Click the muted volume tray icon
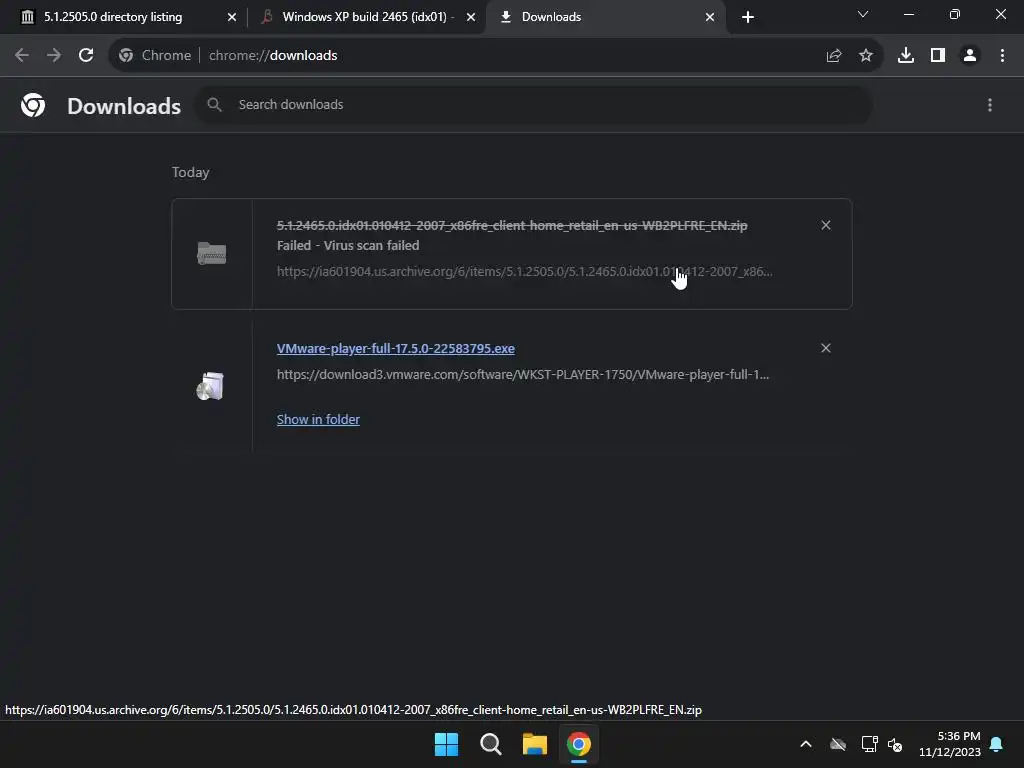The image size is (1024, 768). coord(895,744)
